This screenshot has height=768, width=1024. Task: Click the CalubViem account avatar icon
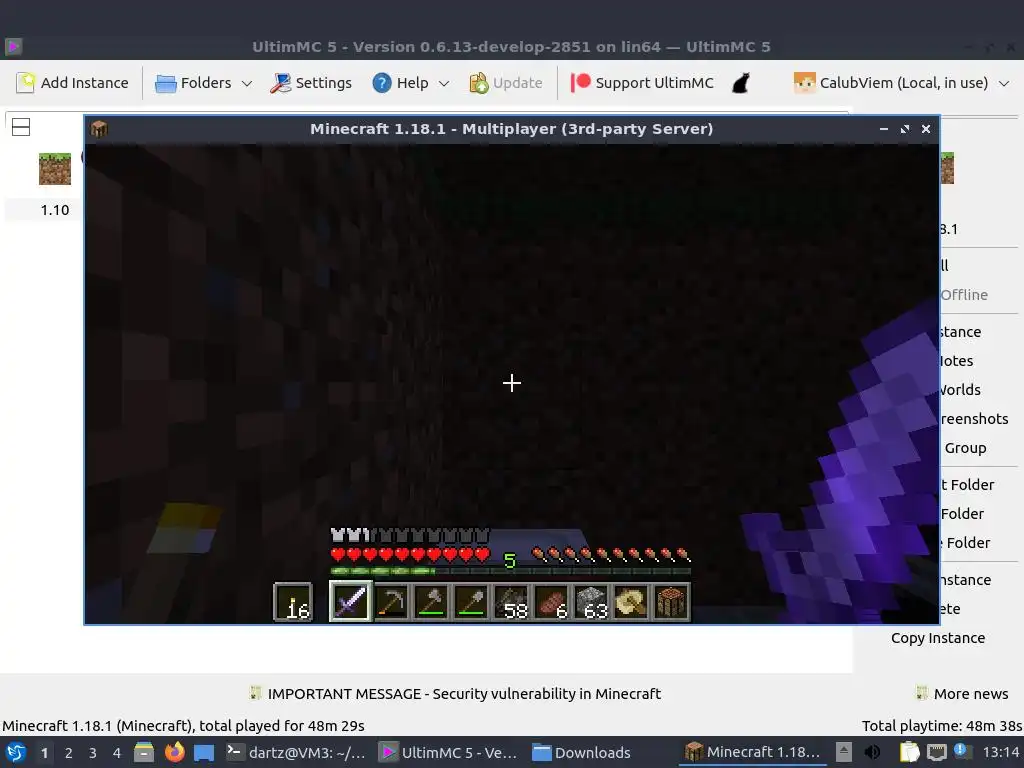tap(804, 83)
